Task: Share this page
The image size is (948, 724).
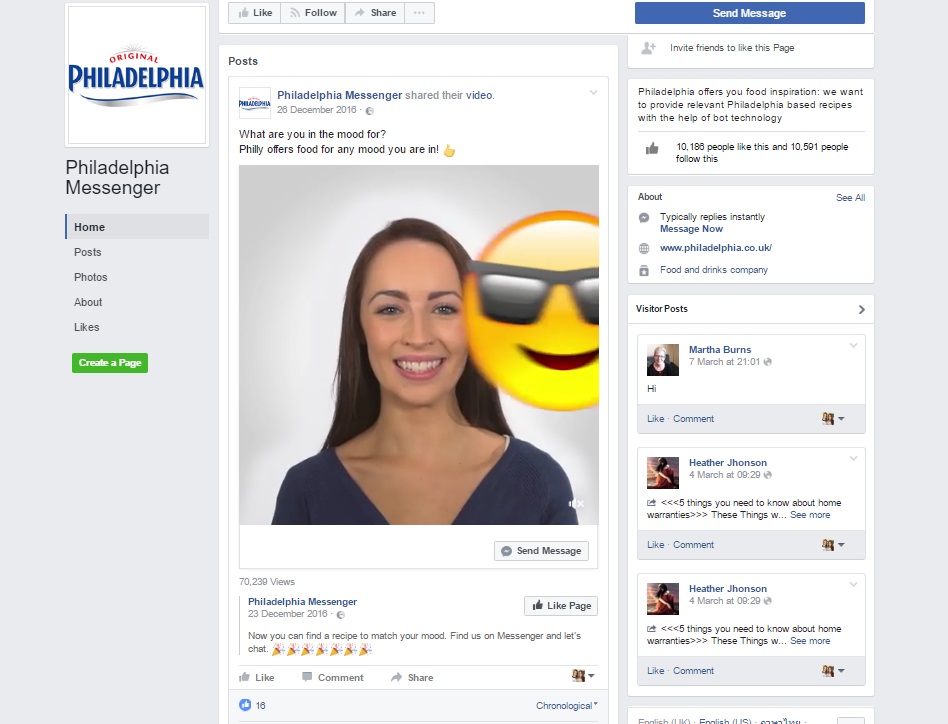Action: point(375,13)
